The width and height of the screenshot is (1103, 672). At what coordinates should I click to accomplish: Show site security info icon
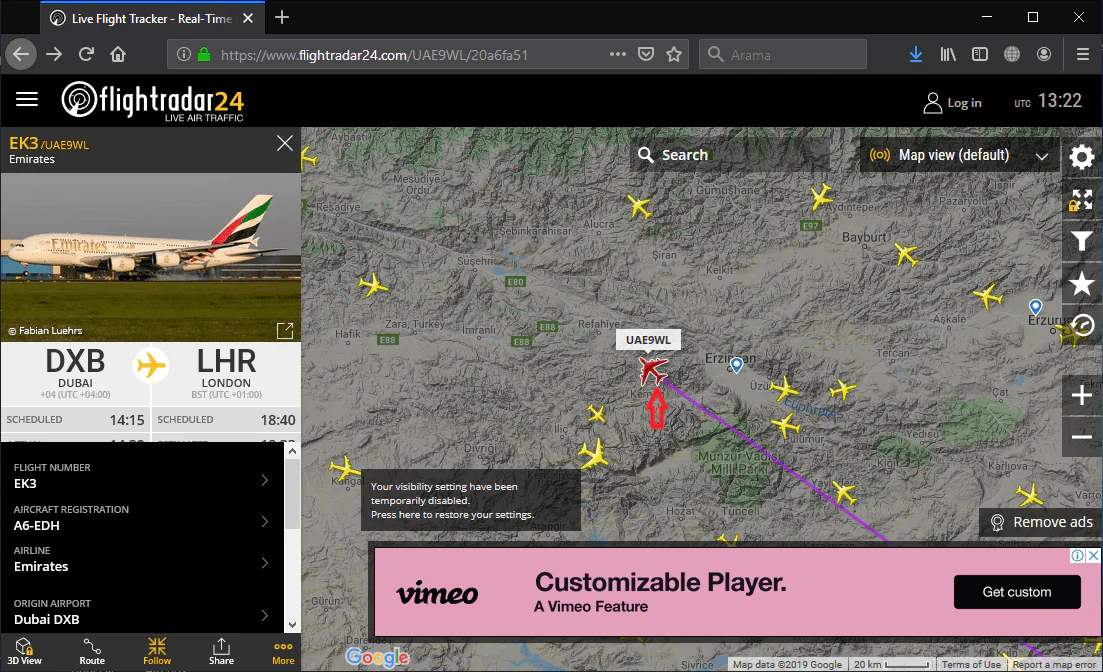click(x=184, y=54)
